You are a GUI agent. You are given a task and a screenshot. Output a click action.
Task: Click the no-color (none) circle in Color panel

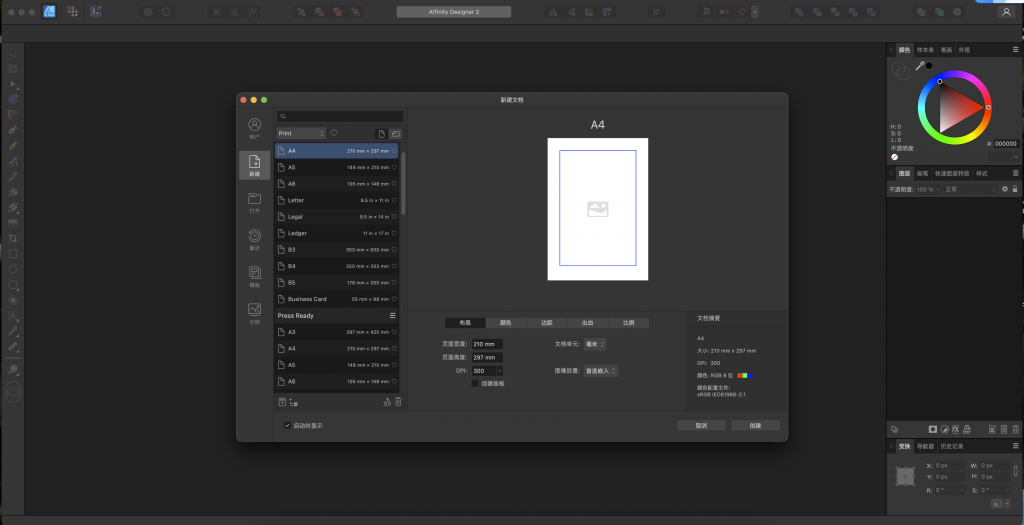tap(895, 157)
